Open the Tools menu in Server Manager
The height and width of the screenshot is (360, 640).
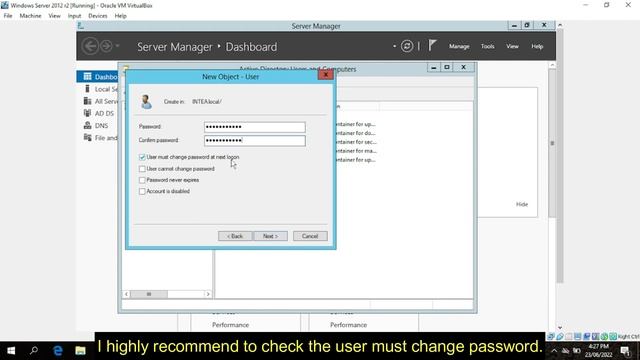click(x=487, y=47)
